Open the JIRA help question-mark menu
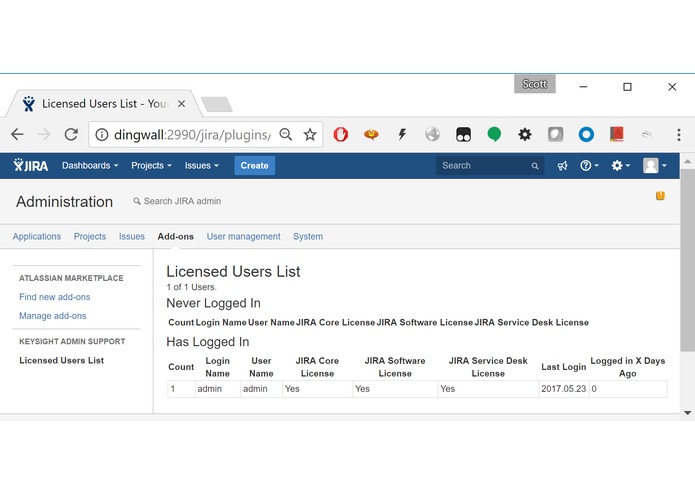This screenshot has height=494, width=695. 589,166
